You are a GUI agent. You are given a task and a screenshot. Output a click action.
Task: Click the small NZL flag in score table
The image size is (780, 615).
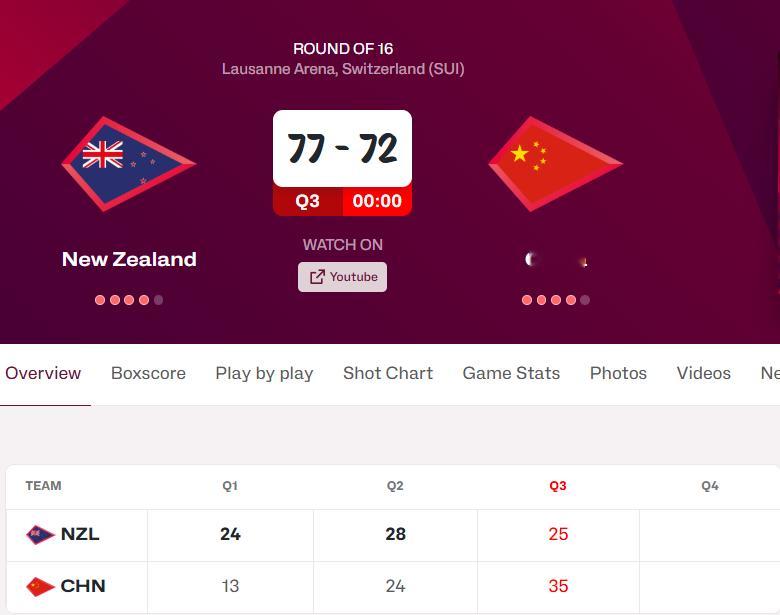40,535
